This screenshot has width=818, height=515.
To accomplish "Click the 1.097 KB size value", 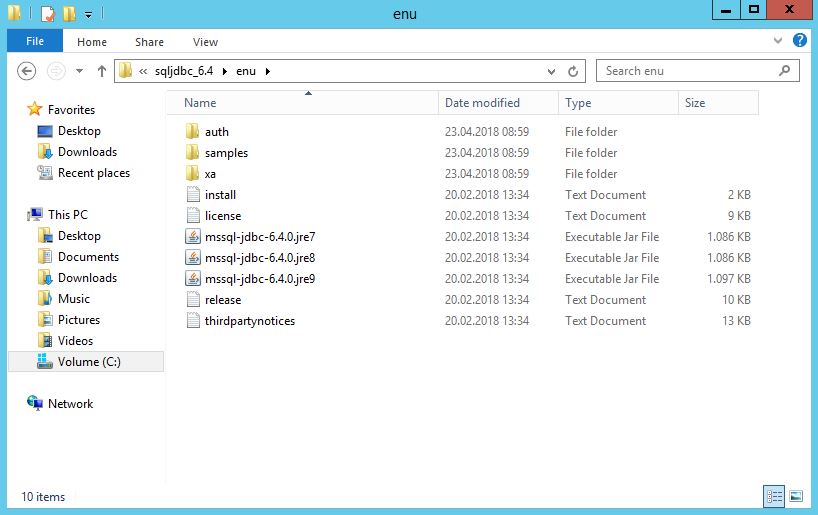I will (728, 279).
